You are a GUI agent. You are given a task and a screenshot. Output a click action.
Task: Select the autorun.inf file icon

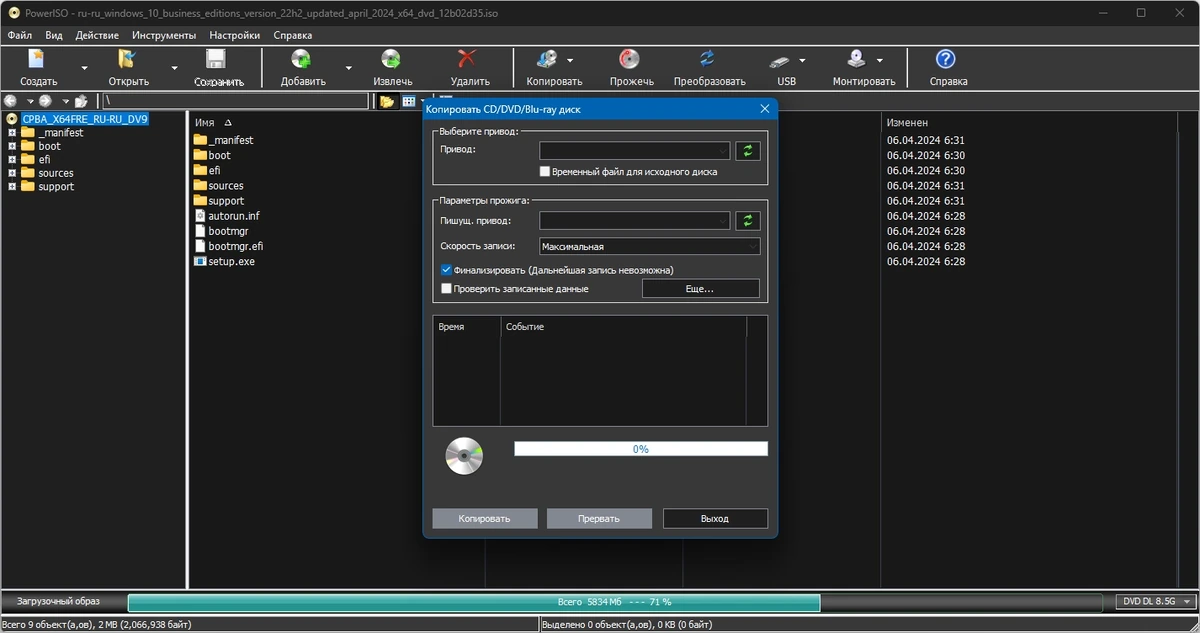200,216
